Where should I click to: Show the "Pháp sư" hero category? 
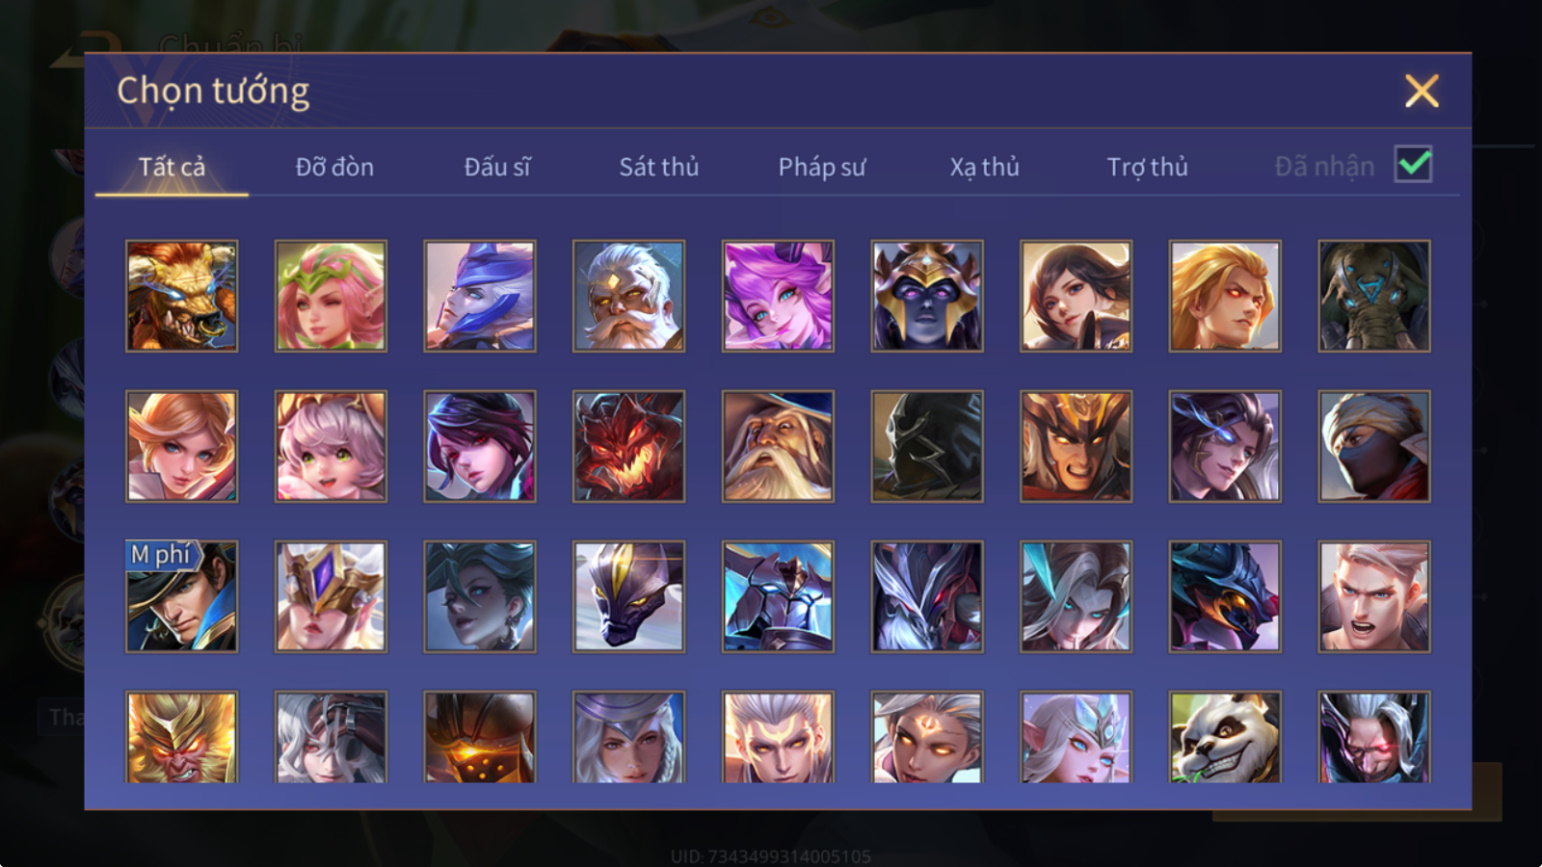822,167
